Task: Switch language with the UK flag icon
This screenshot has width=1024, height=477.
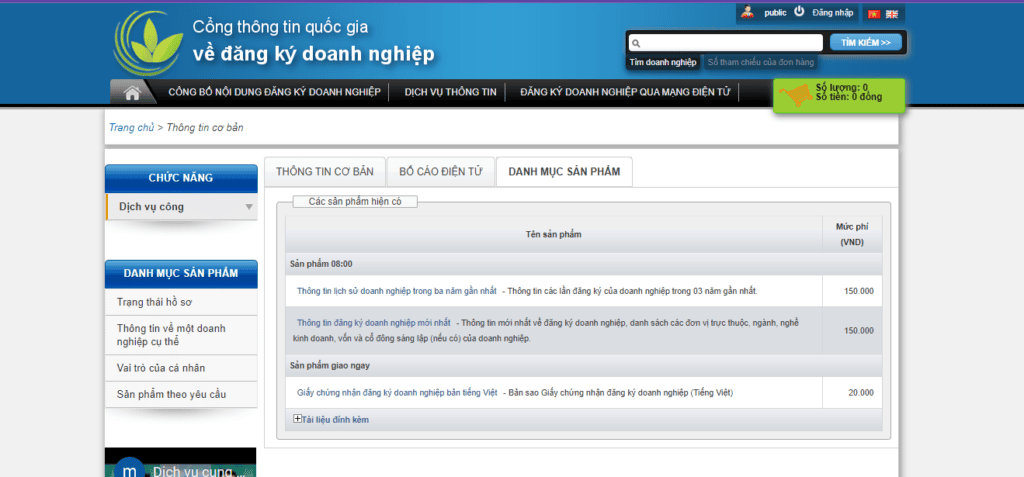Action: tap(891, 14)
